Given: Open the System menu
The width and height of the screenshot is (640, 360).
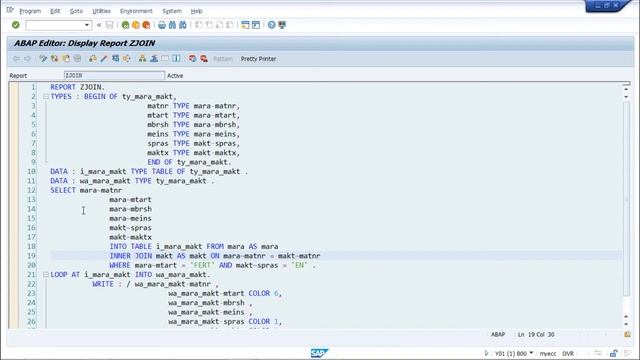Looking at the screenshot, I should (x=172, y=11).
